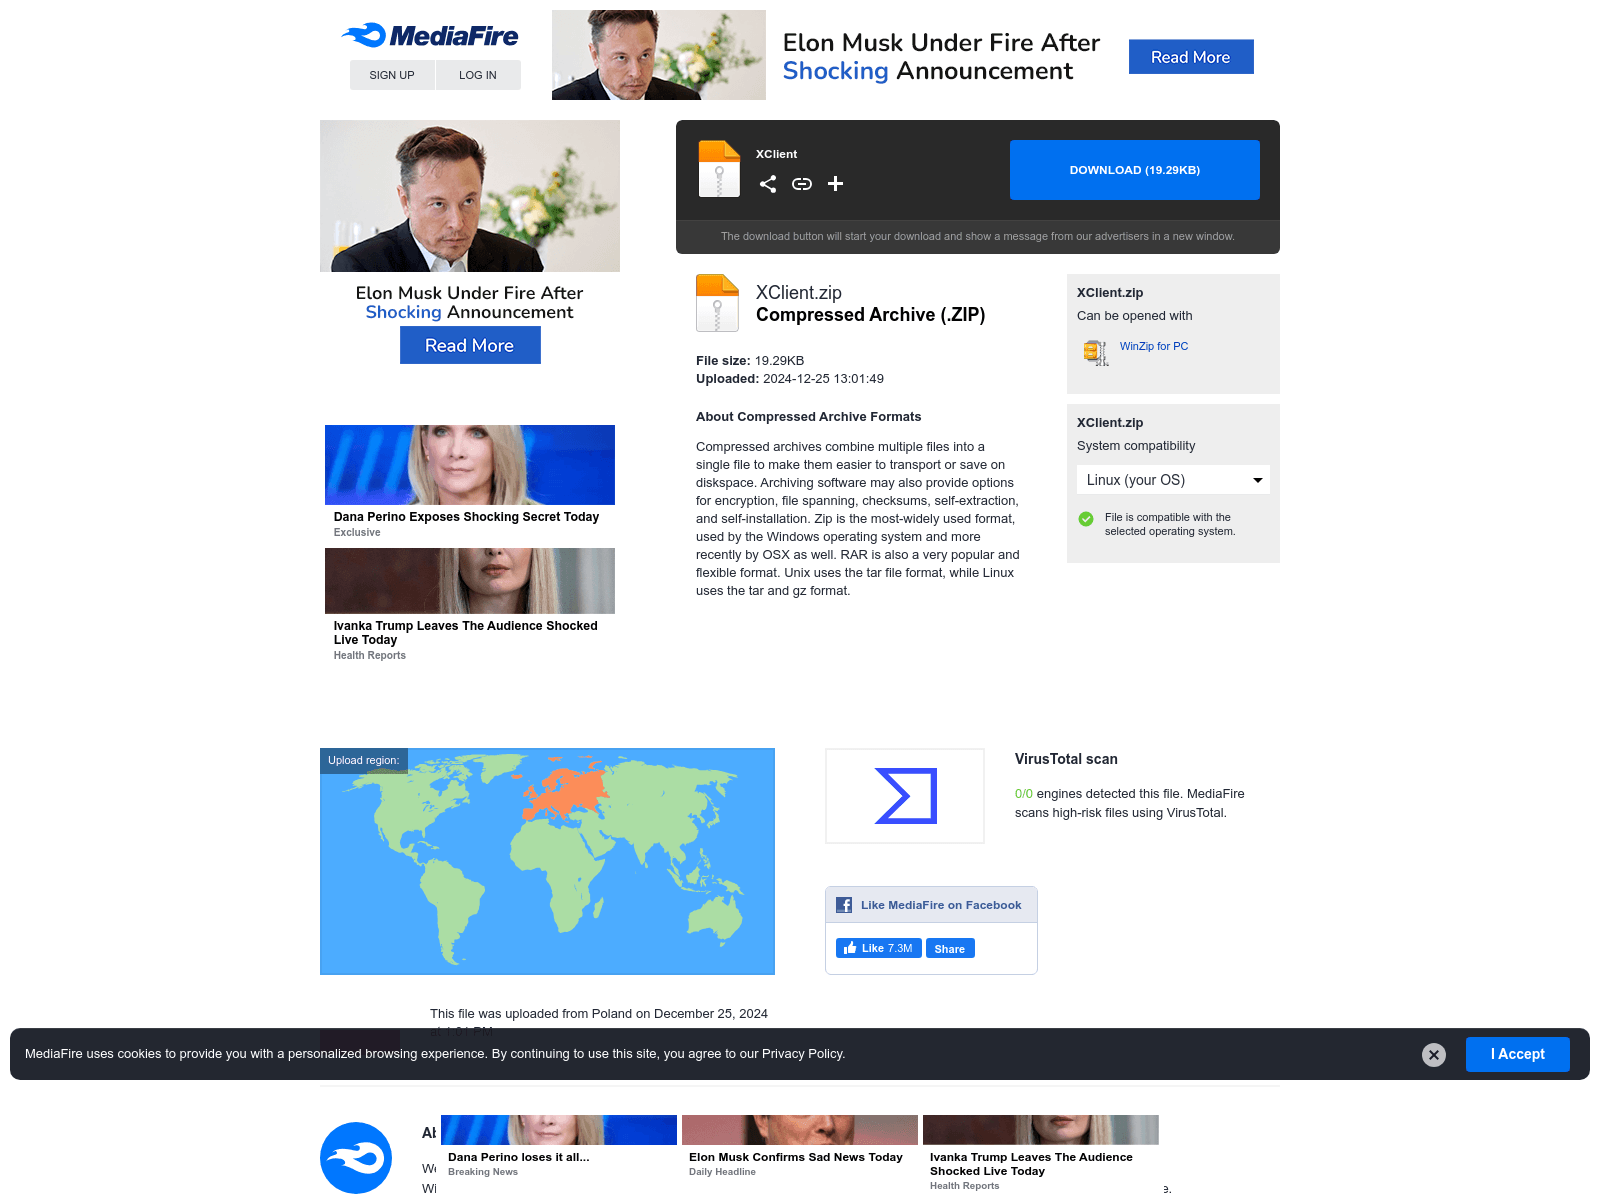Click About Compressed Archive Formats heading
This screenshot has height=1200, width=1600.
pos(809,417)
